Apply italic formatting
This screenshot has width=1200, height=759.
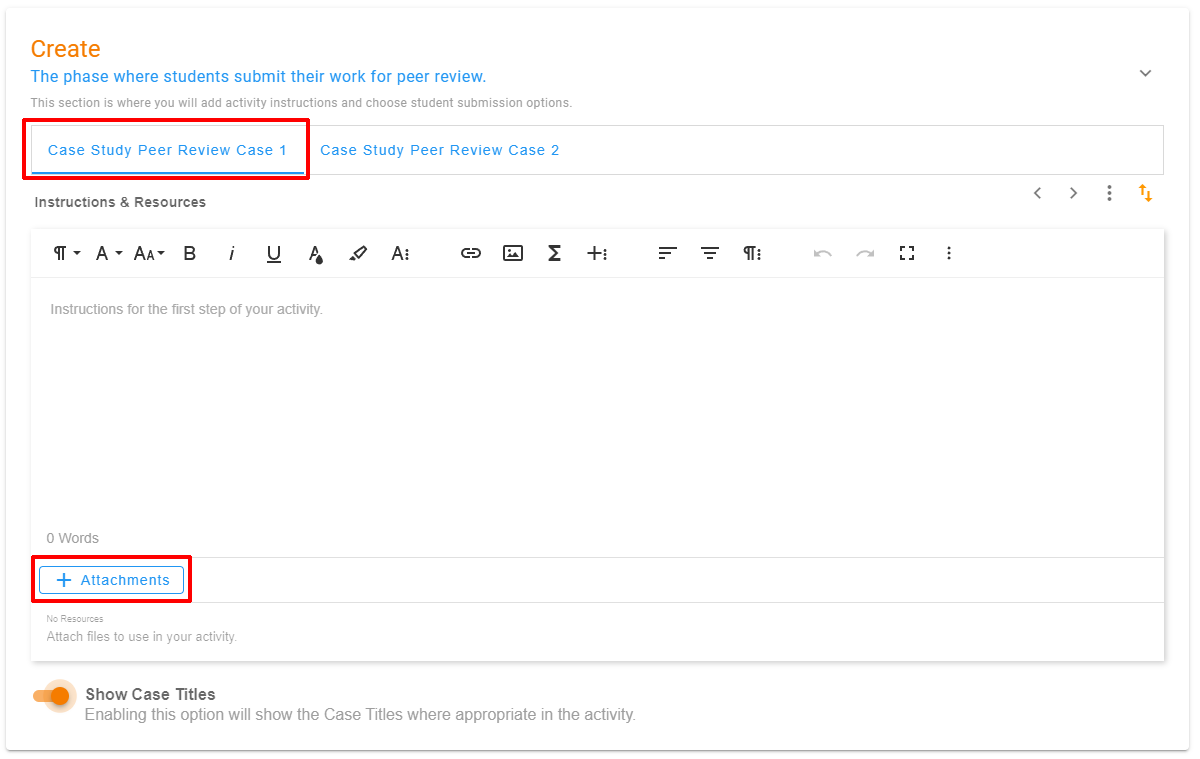click(231, 254)
